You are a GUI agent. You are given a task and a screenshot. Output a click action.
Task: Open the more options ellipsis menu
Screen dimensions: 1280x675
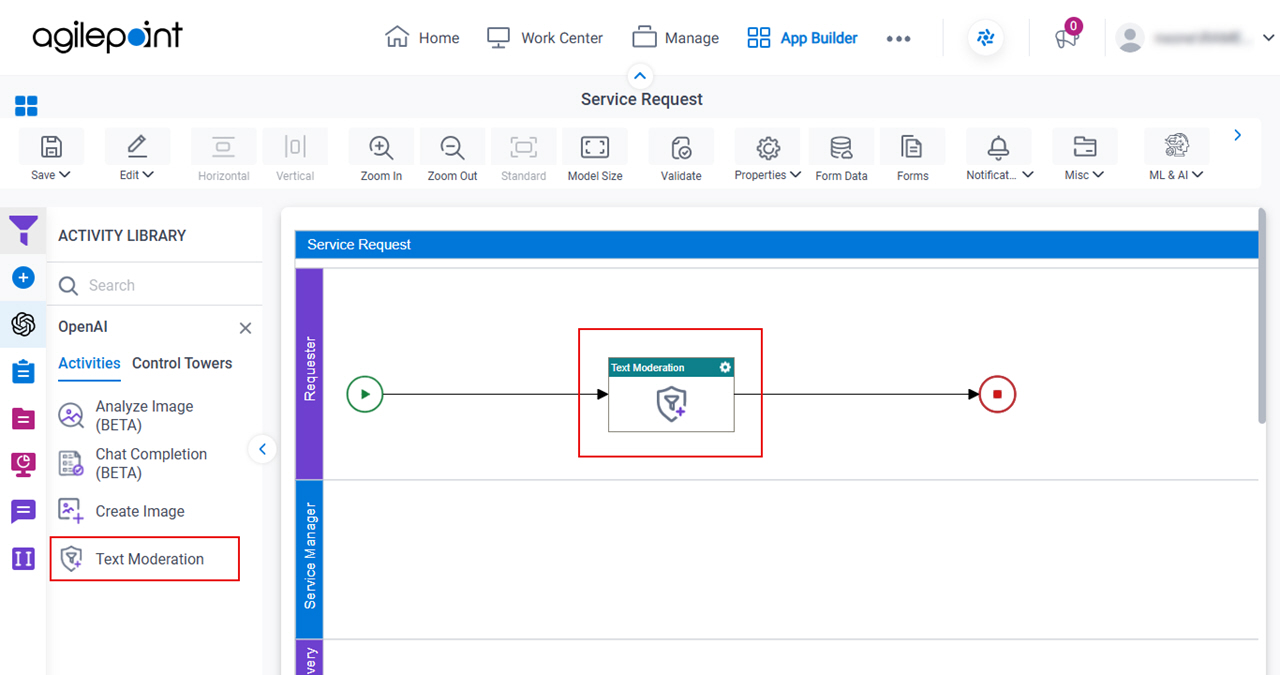coord(898,38)
